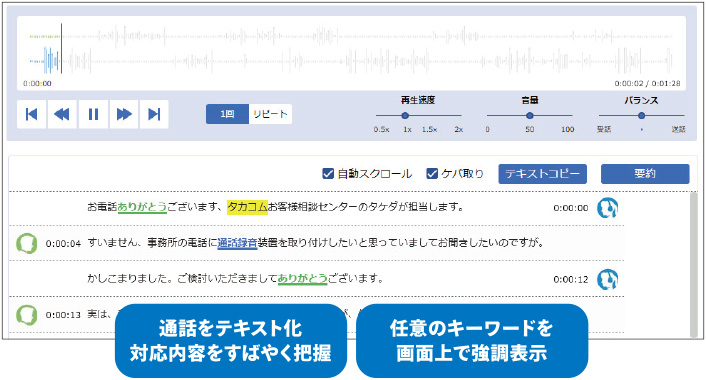Adjust the バランス balance slider handle
Image resolution: width=706 pixels, height=380 pixels.
tap(641, 116)
